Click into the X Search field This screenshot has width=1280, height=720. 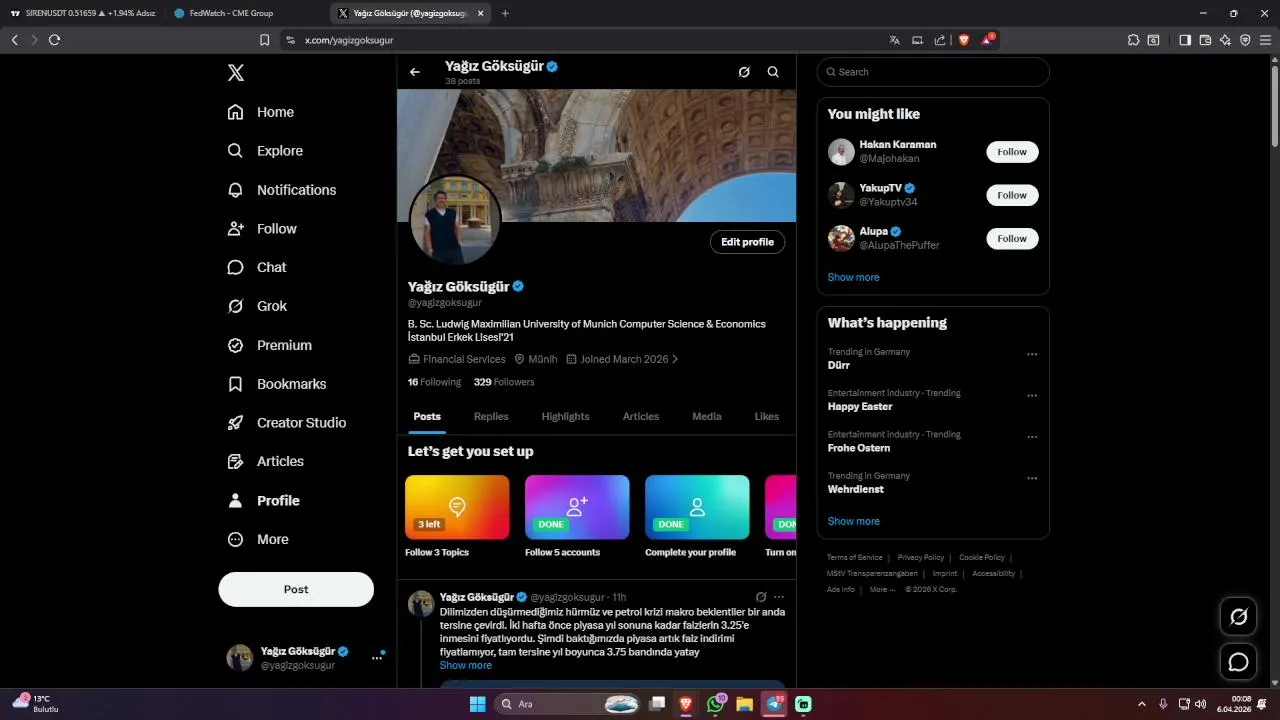pyautogui.click(x=933, y=72)
